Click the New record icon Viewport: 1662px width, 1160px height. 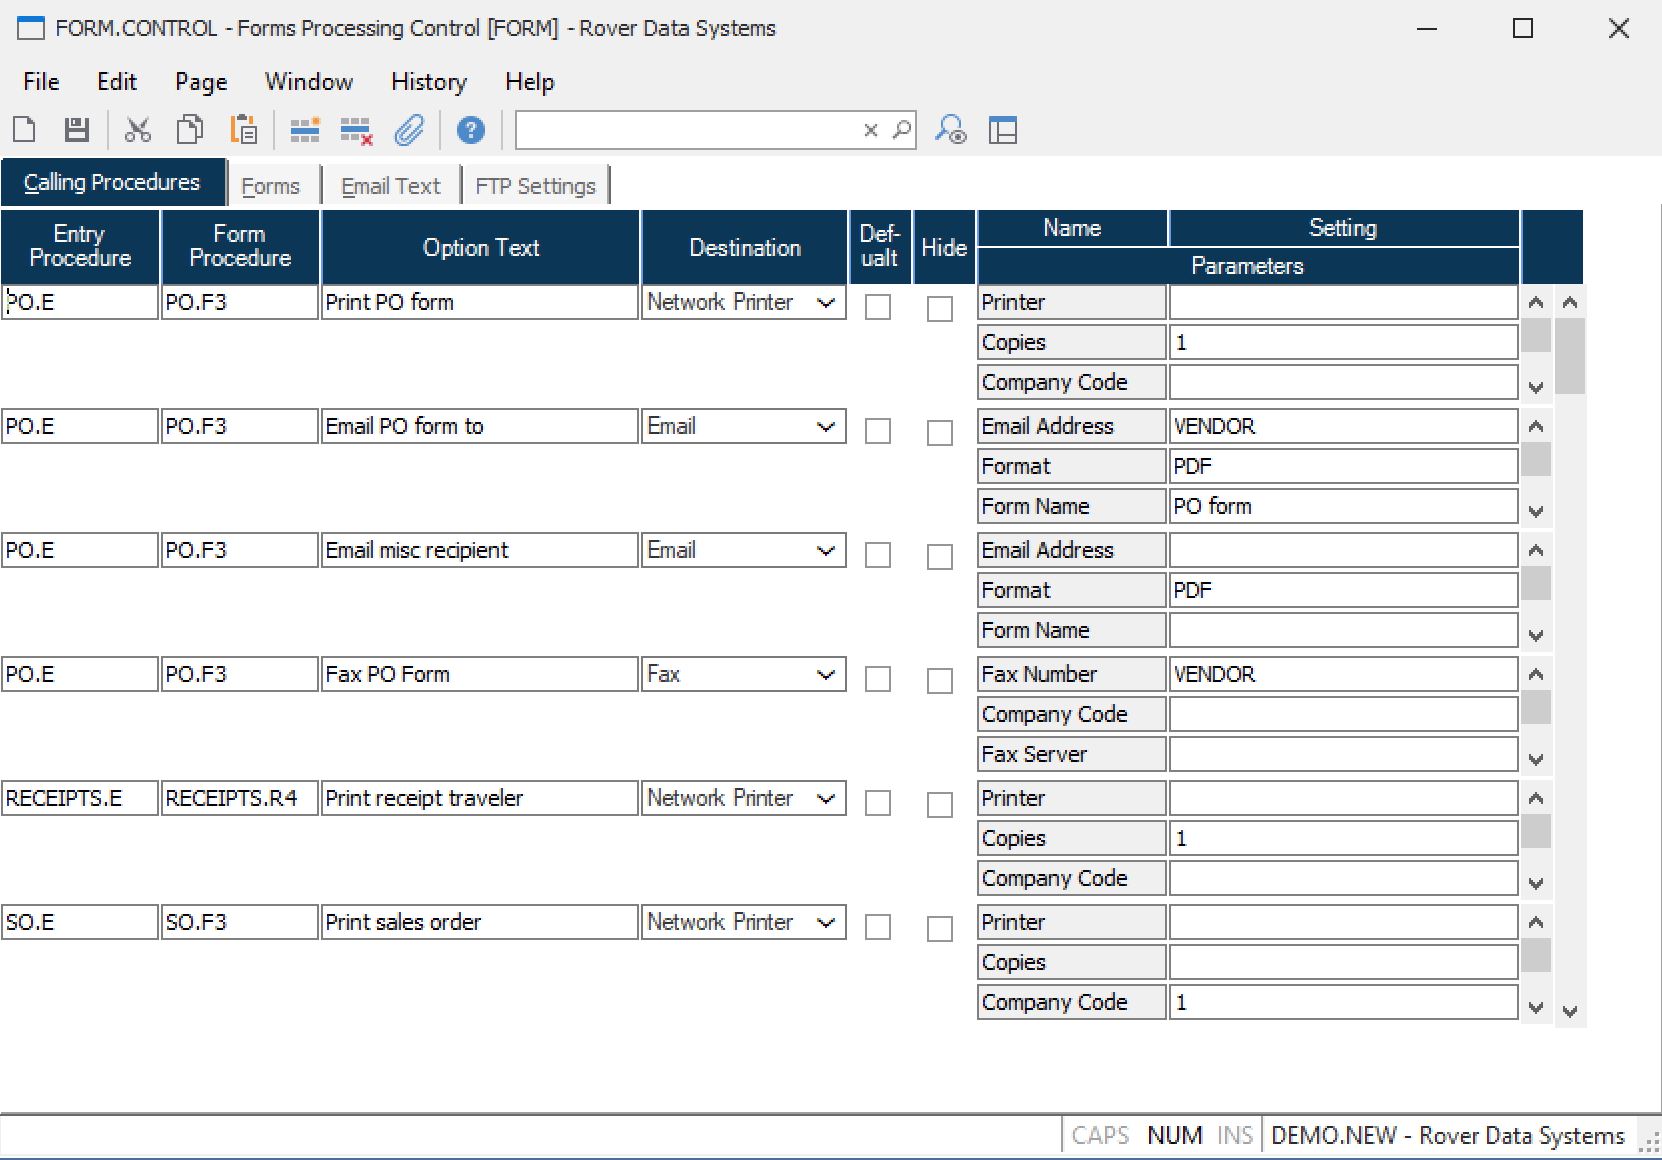(x=24, y=130)
